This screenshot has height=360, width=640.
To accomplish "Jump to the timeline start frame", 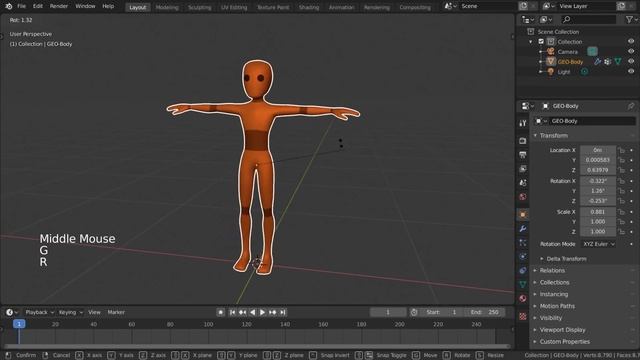I will 232,312.
